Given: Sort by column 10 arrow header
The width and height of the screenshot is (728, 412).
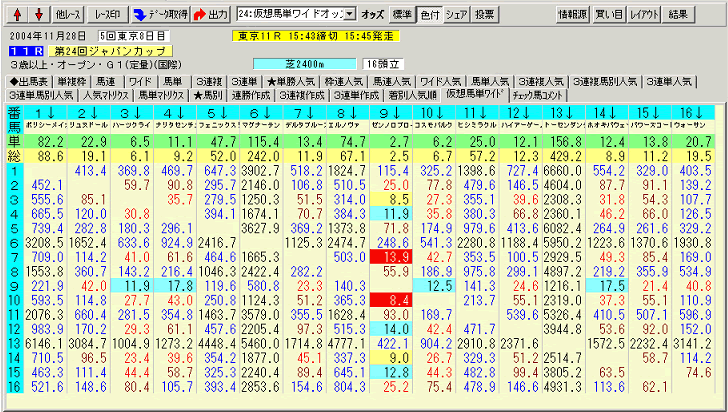Looking at the screenshot, I should [x=434, y=112].
